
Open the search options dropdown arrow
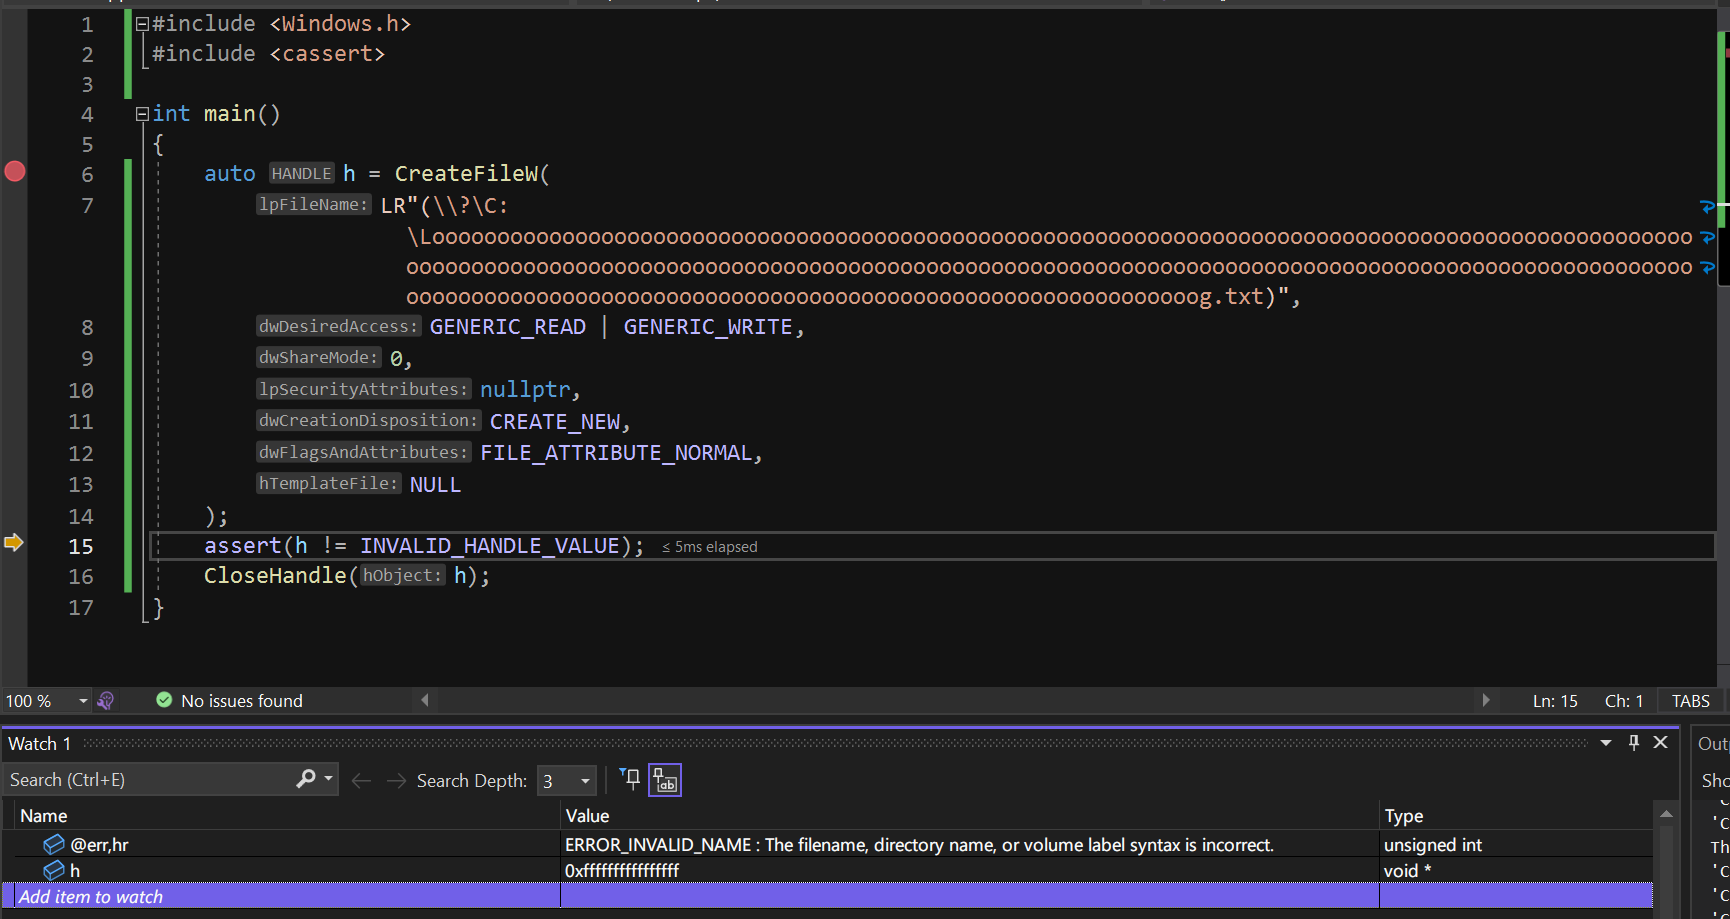click(329, 779)
